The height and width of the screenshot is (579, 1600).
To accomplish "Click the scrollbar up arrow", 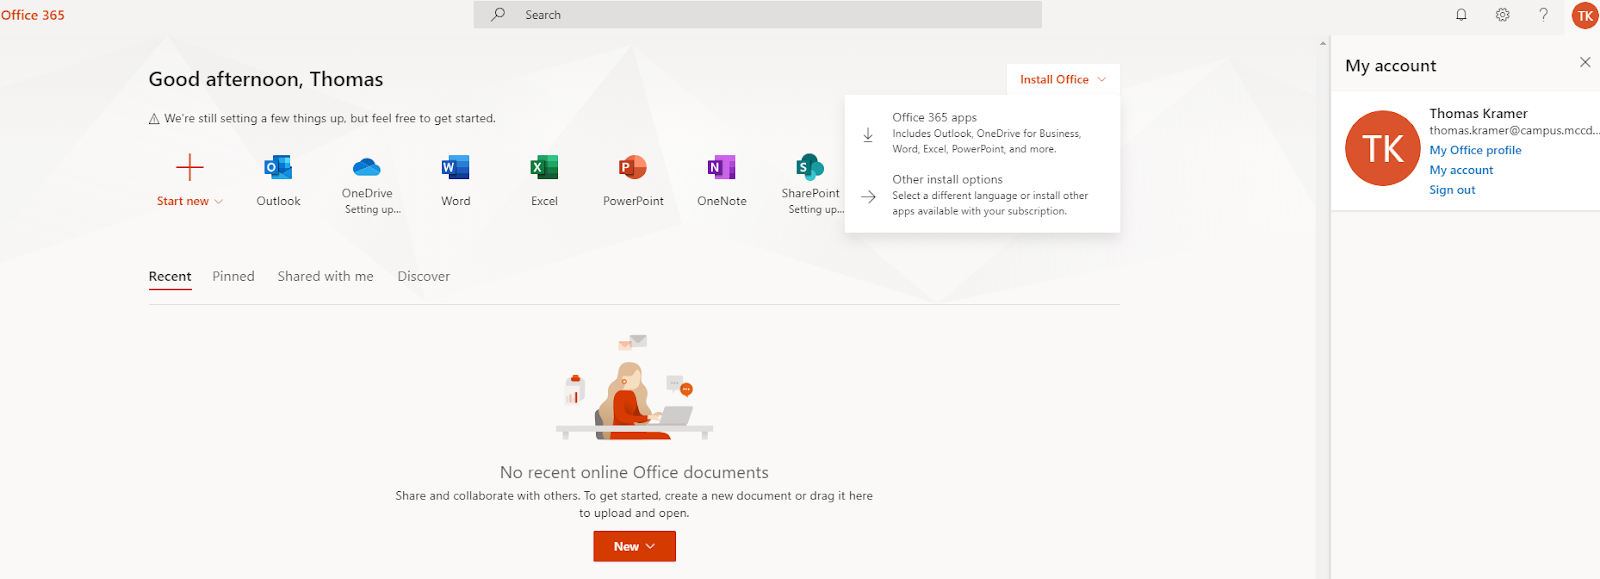I will [x=1323, y=43].
